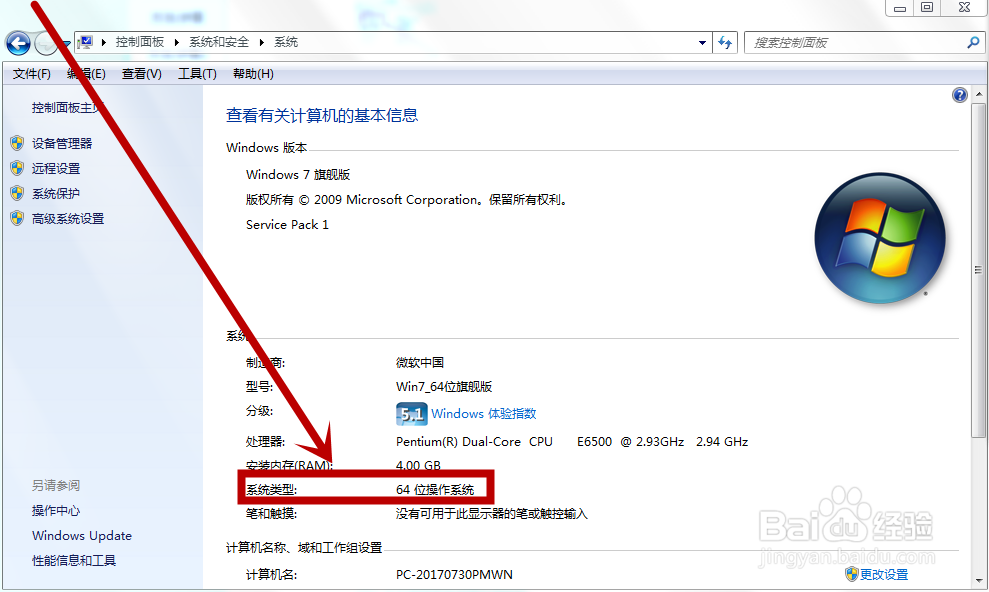Expand arrow before 控制面板 in breadcrumb
Screen dimensions: 989x592
(103, 42)
